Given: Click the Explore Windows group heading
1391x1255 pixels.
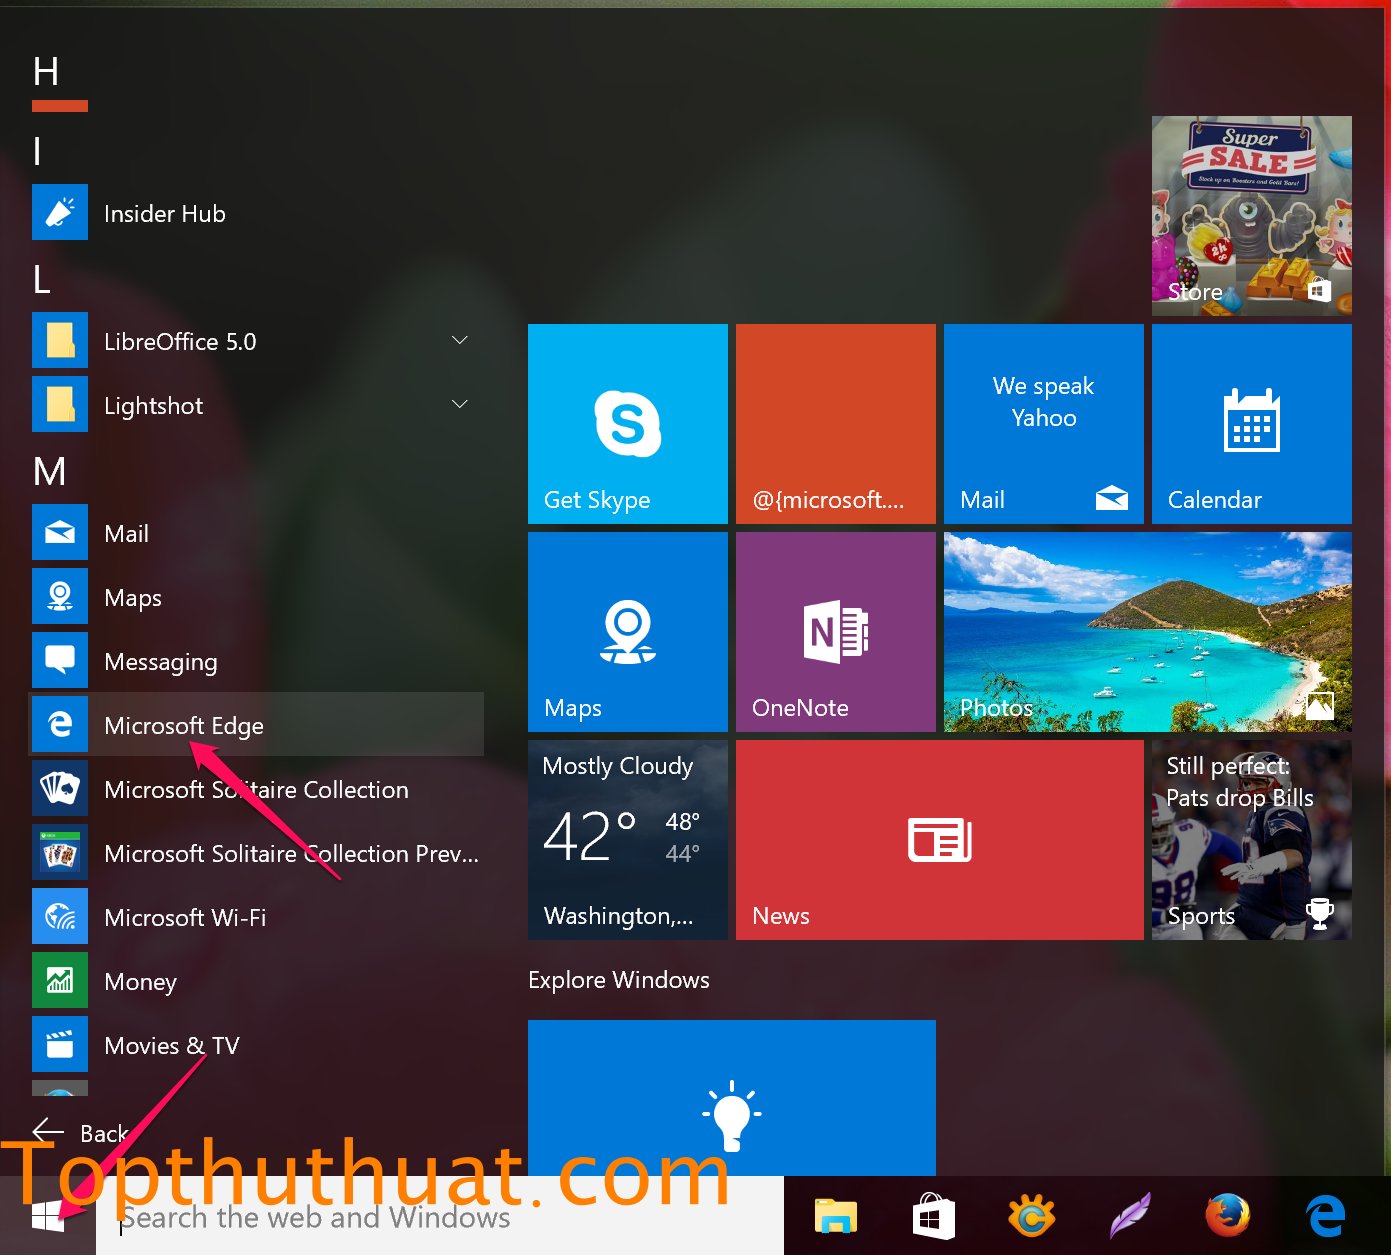Looking at the screenshot, I should pos(619,980).
